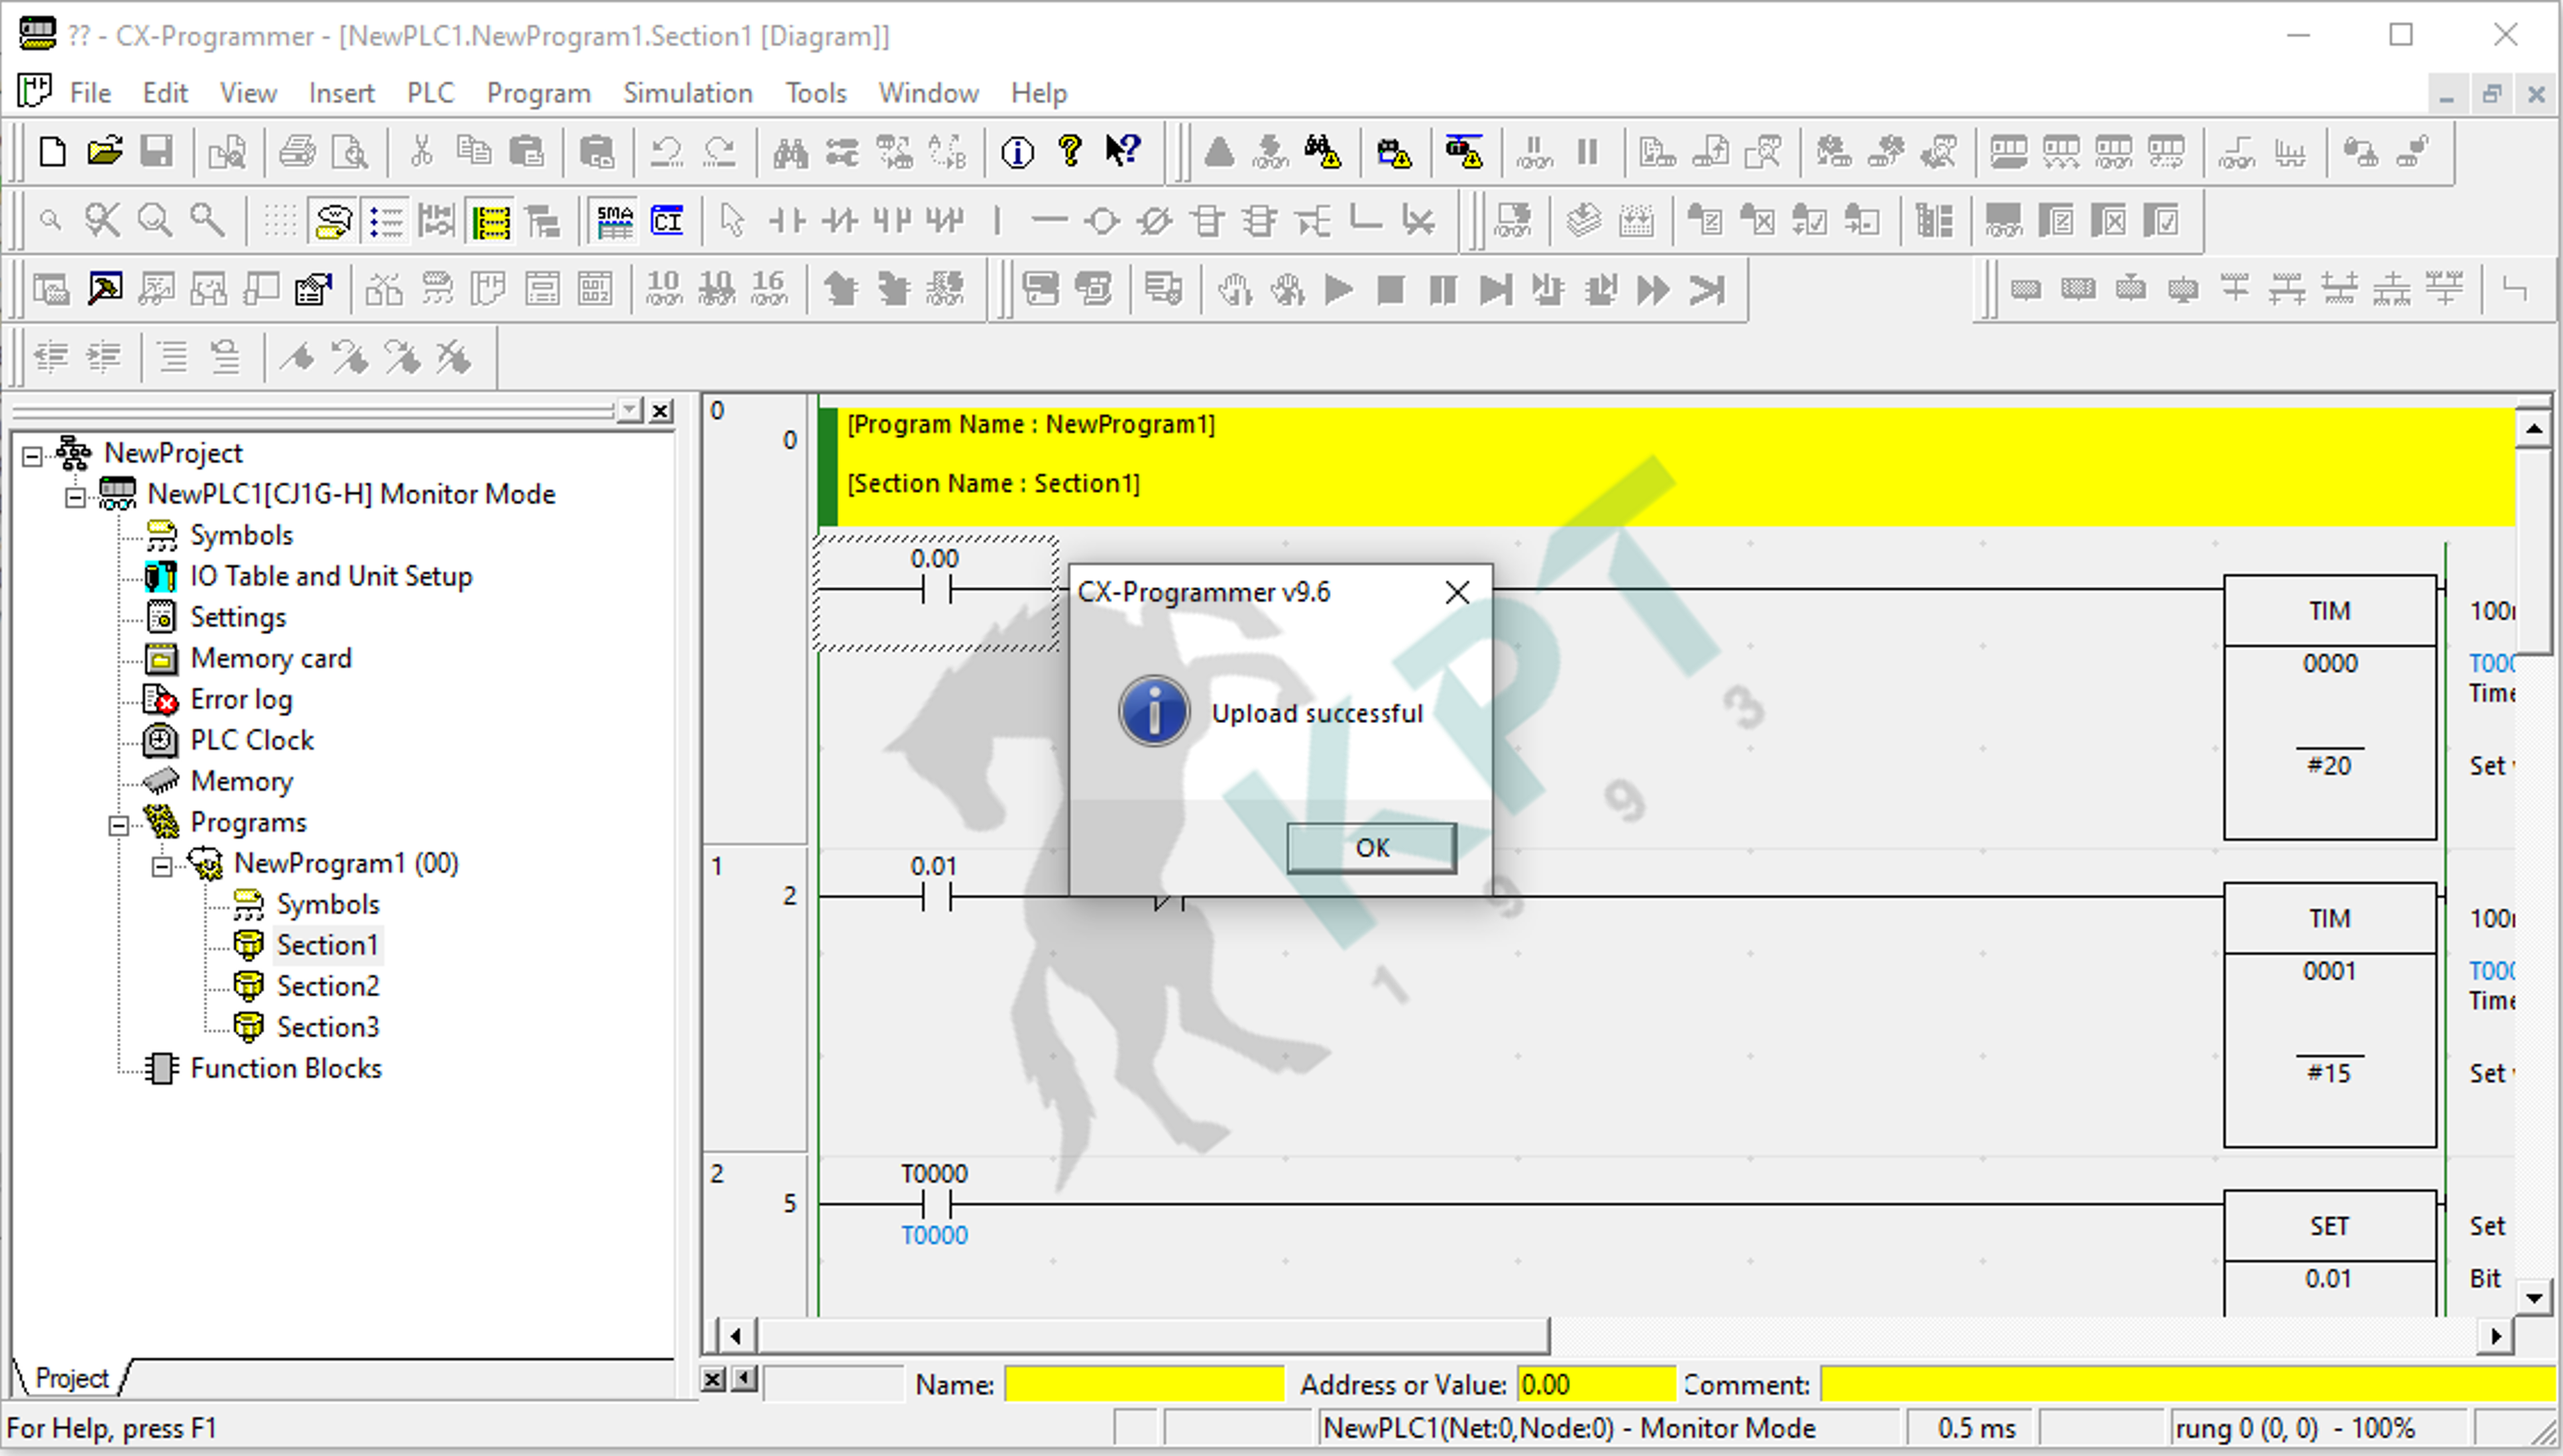This screenshot has width=2563, height=1456.
Task: Click the Zoom Out magnifier icon
Action: tap(154, 220)
